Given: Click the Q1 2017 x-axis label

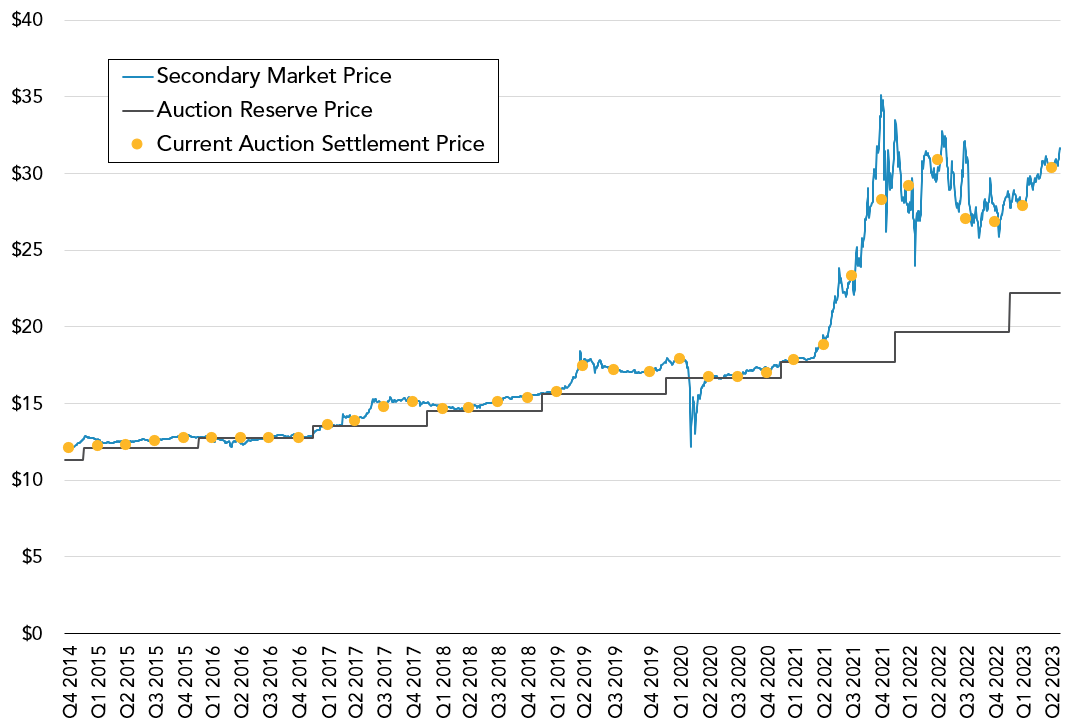Looking at the screenshot, I should (x=329, y=681).
